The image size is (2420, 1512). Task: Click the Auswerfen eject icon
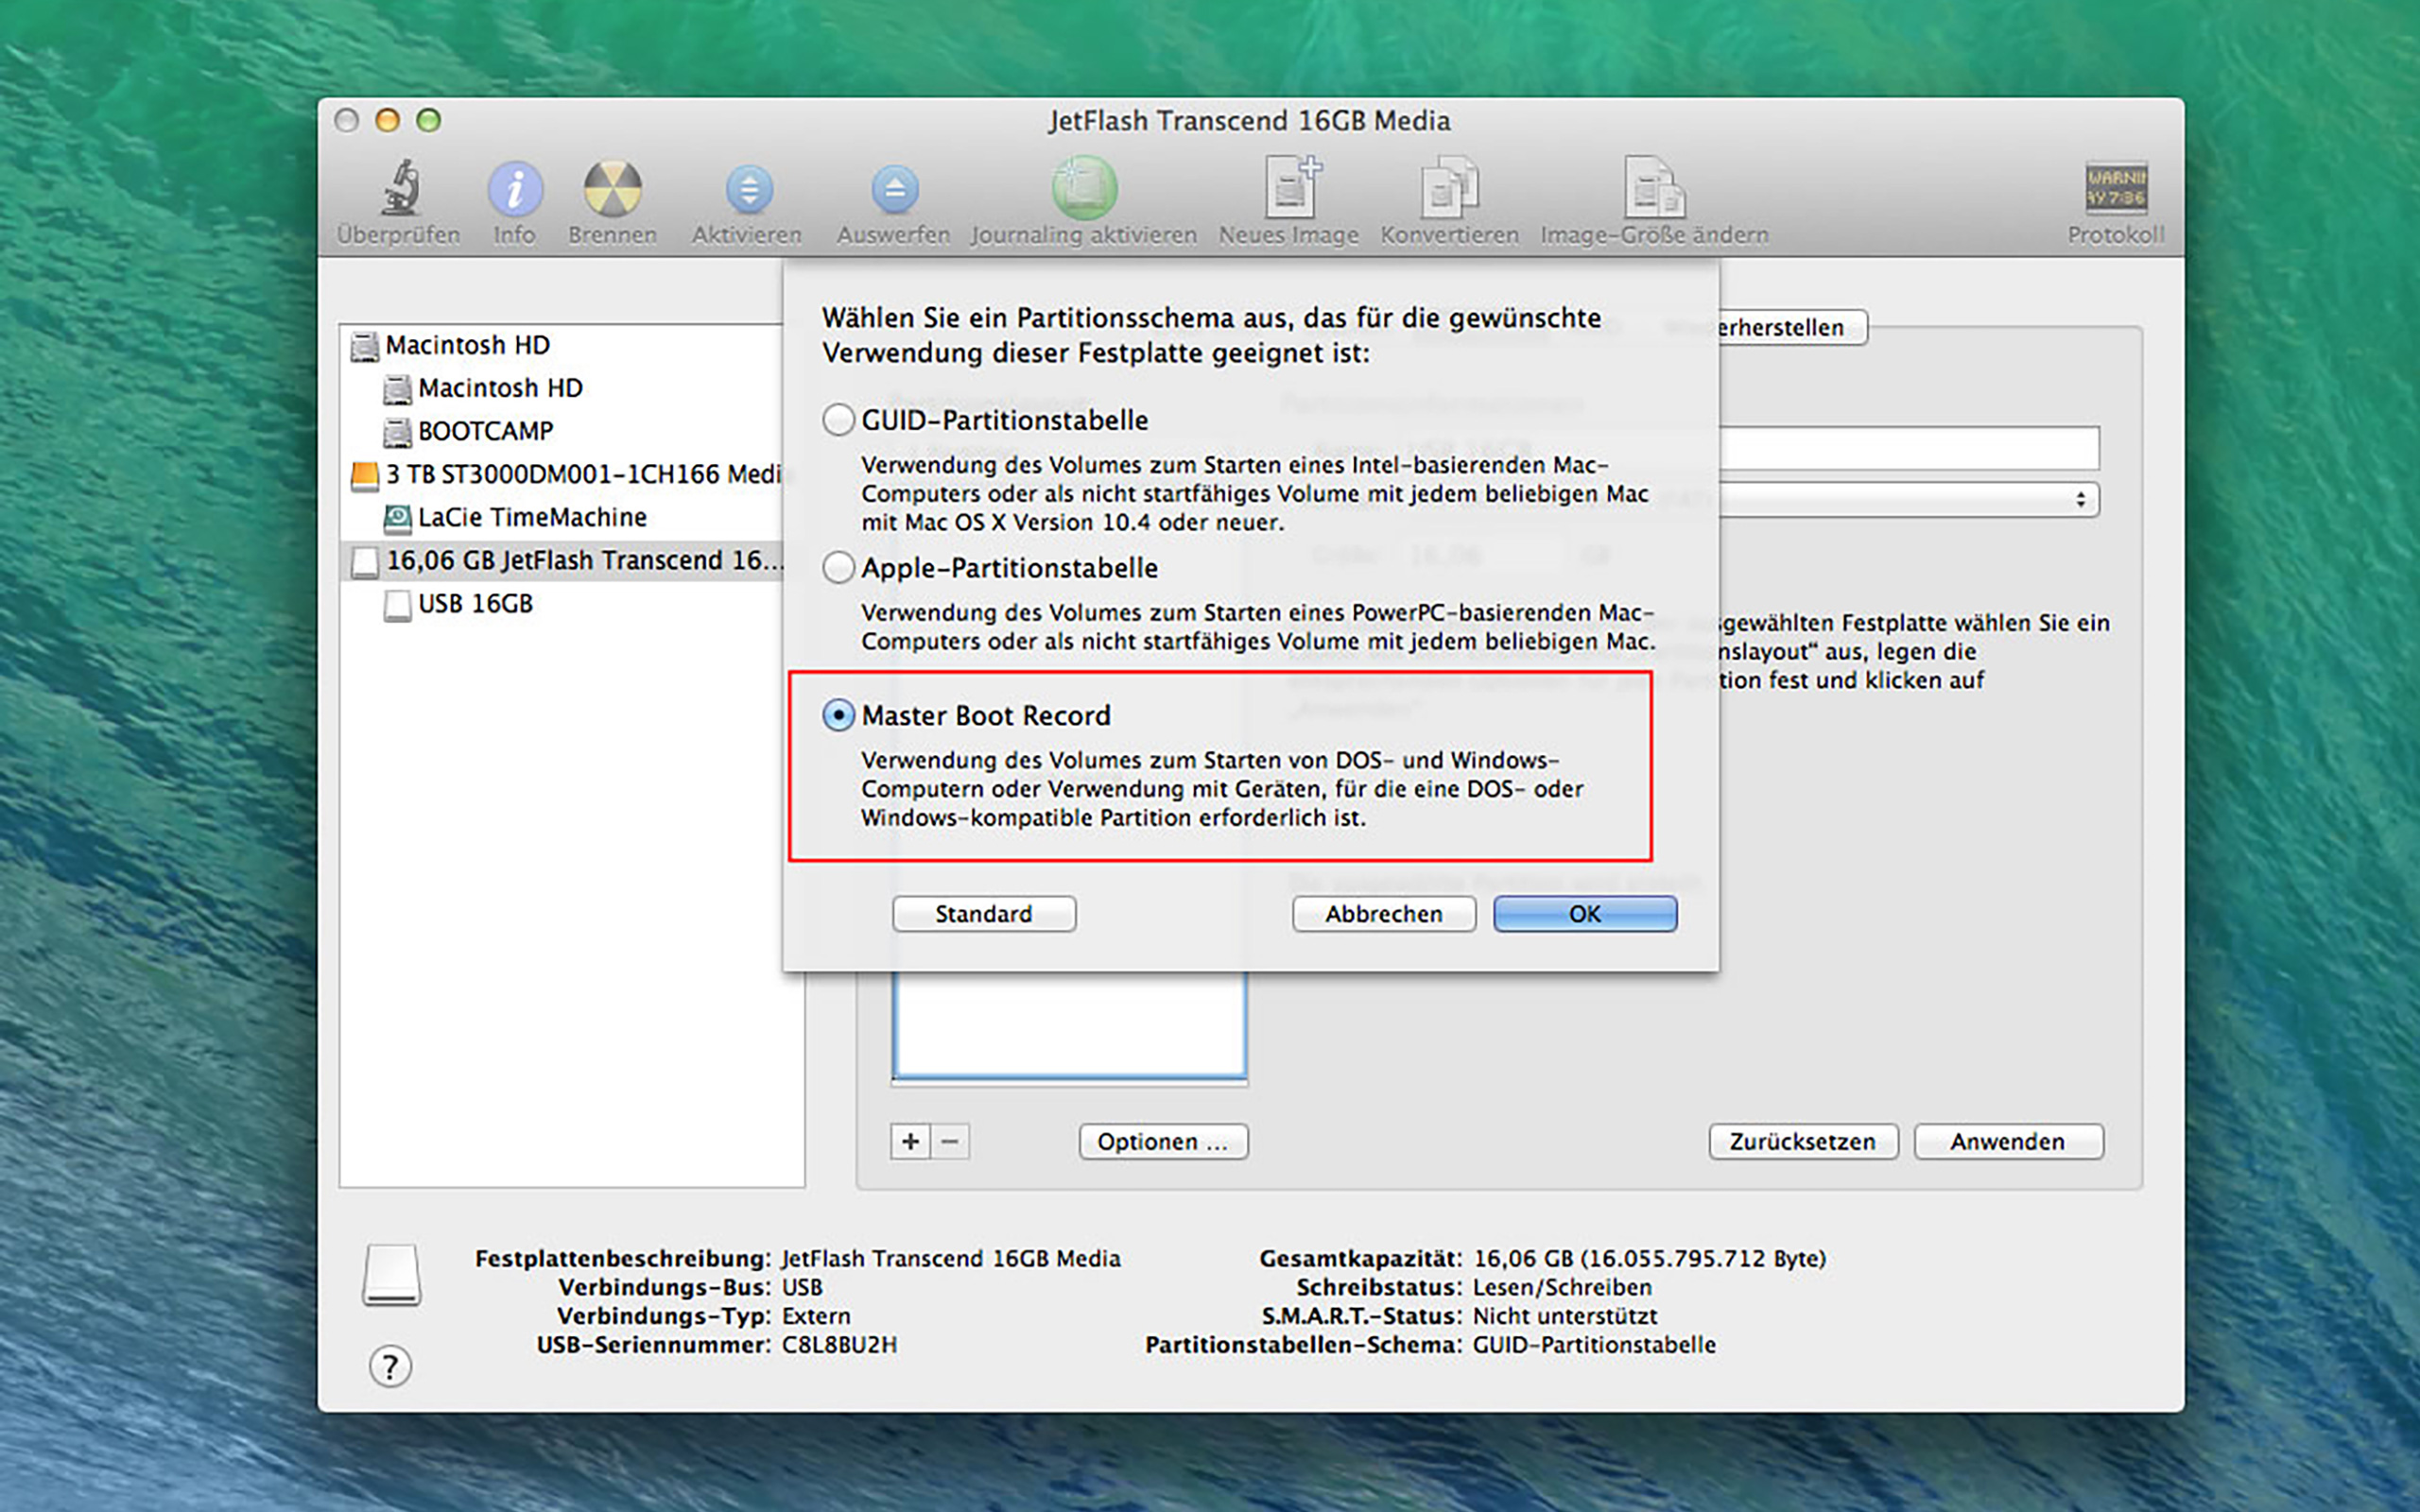coord(894,189)
